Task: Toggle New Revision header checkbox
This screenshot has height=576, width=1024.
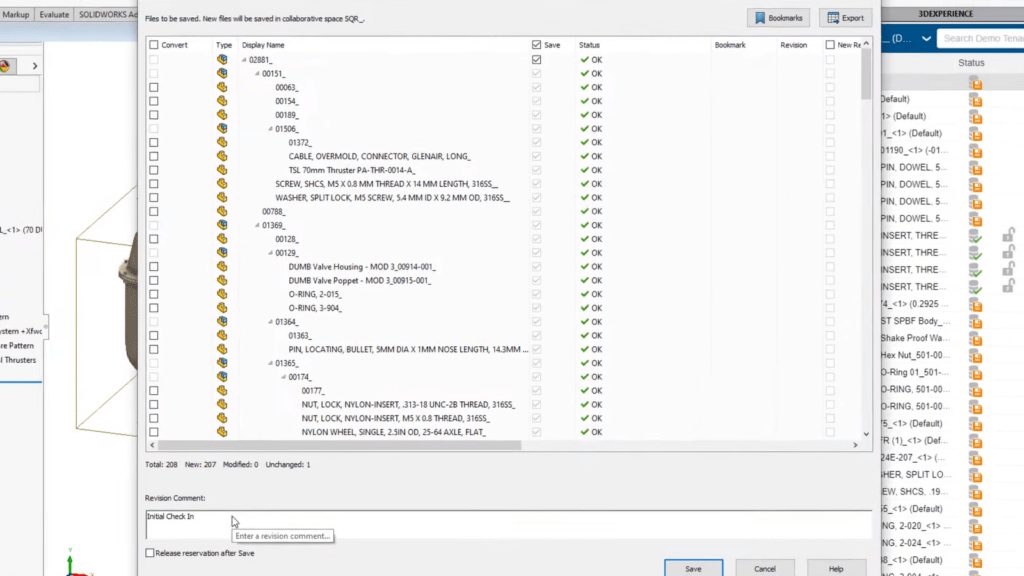Action: [830, 45]
